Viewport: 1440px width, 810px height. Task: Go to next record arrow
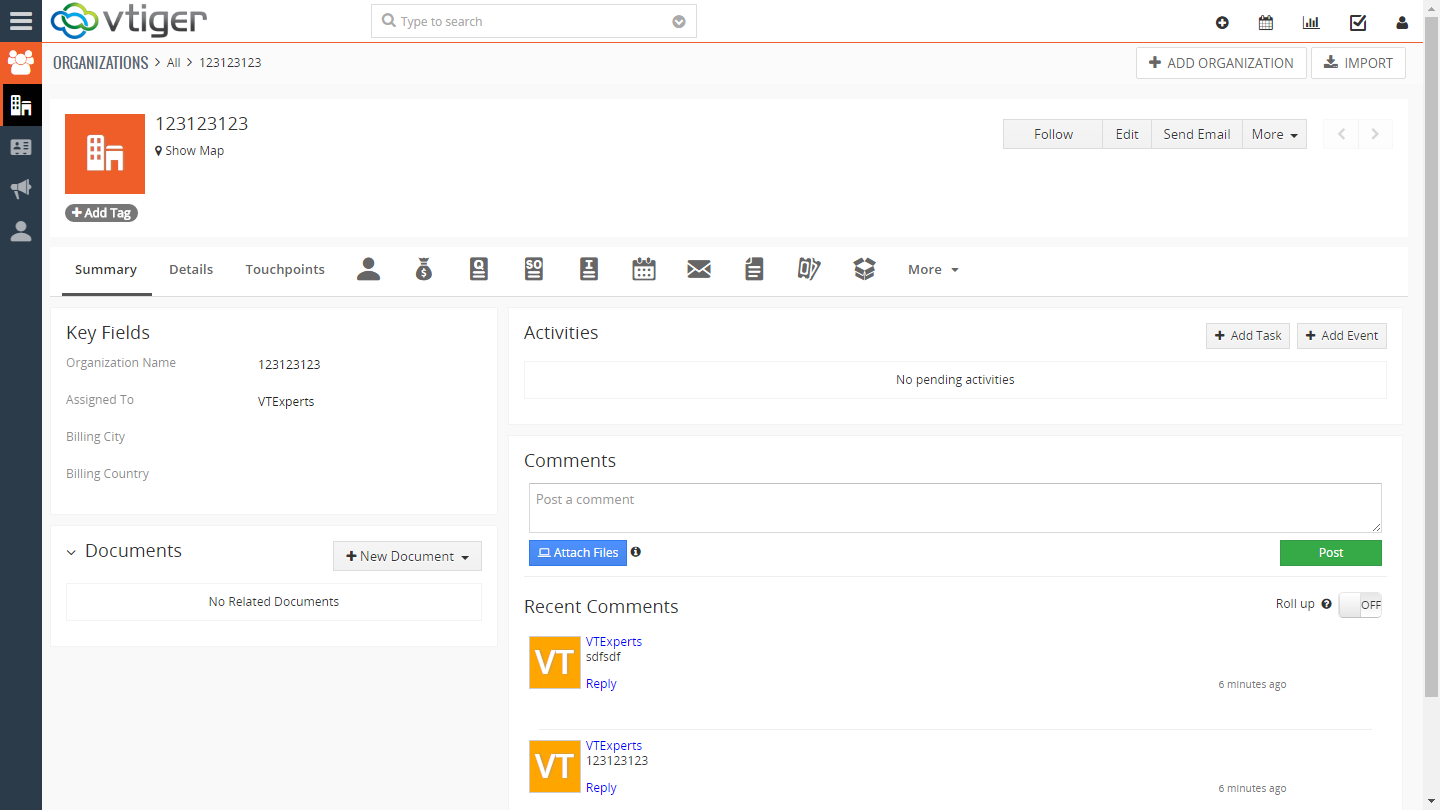point(1375,134)
